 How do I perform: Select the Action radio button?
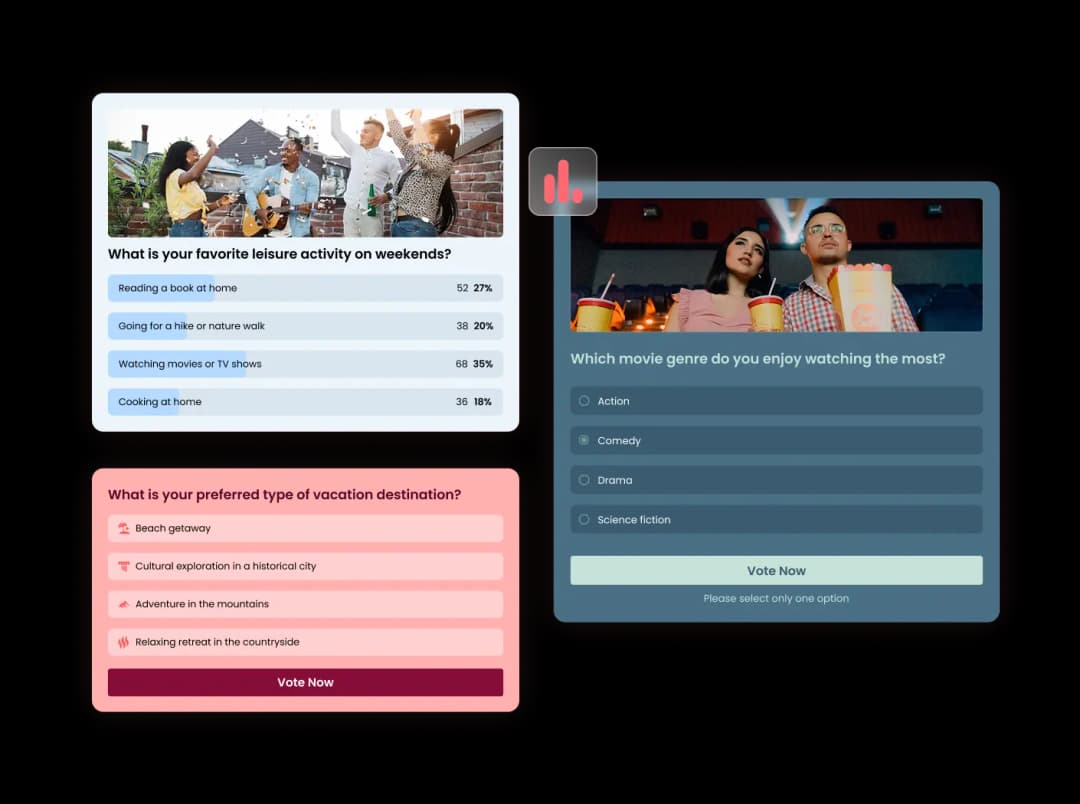coord(584,401)
